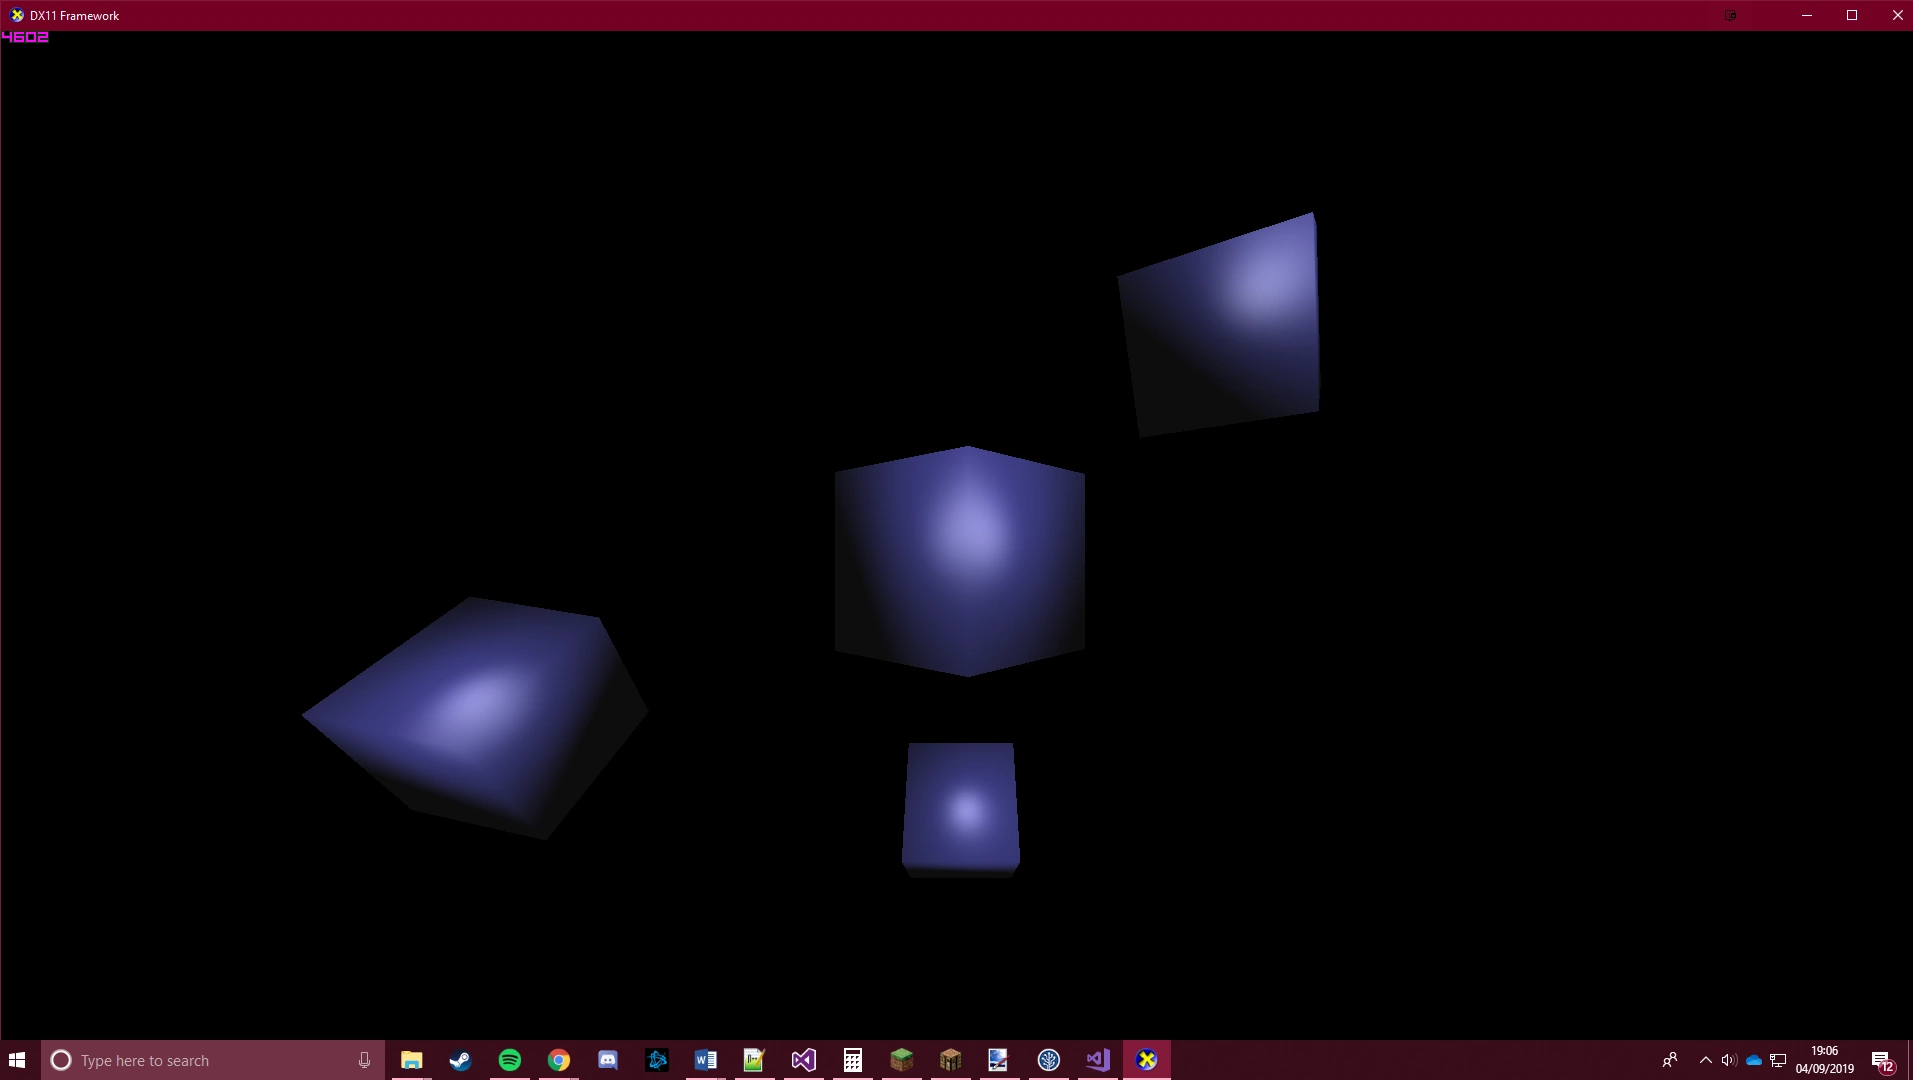Open the DX11 Framework title bar icon menu
The height and width of the screenshot is (1080, 1913).
tap(16, 15)
